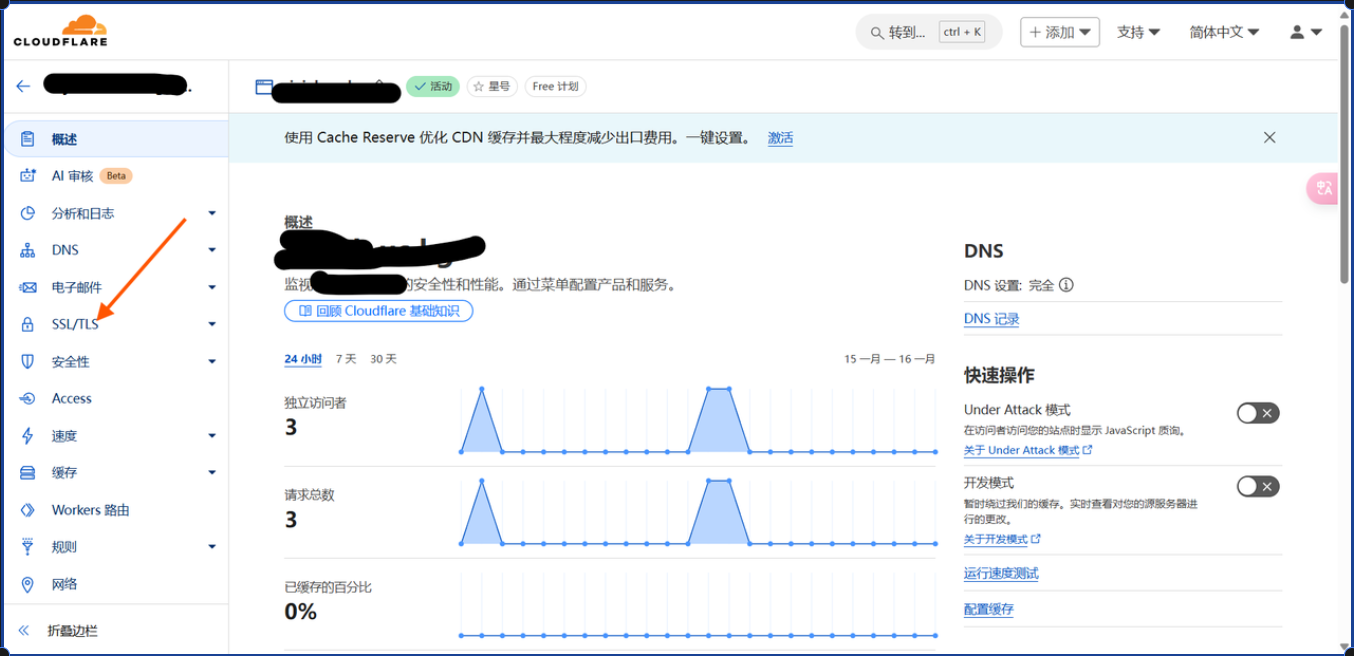Expand the 安全性 submenu arrow

point(212,361)
